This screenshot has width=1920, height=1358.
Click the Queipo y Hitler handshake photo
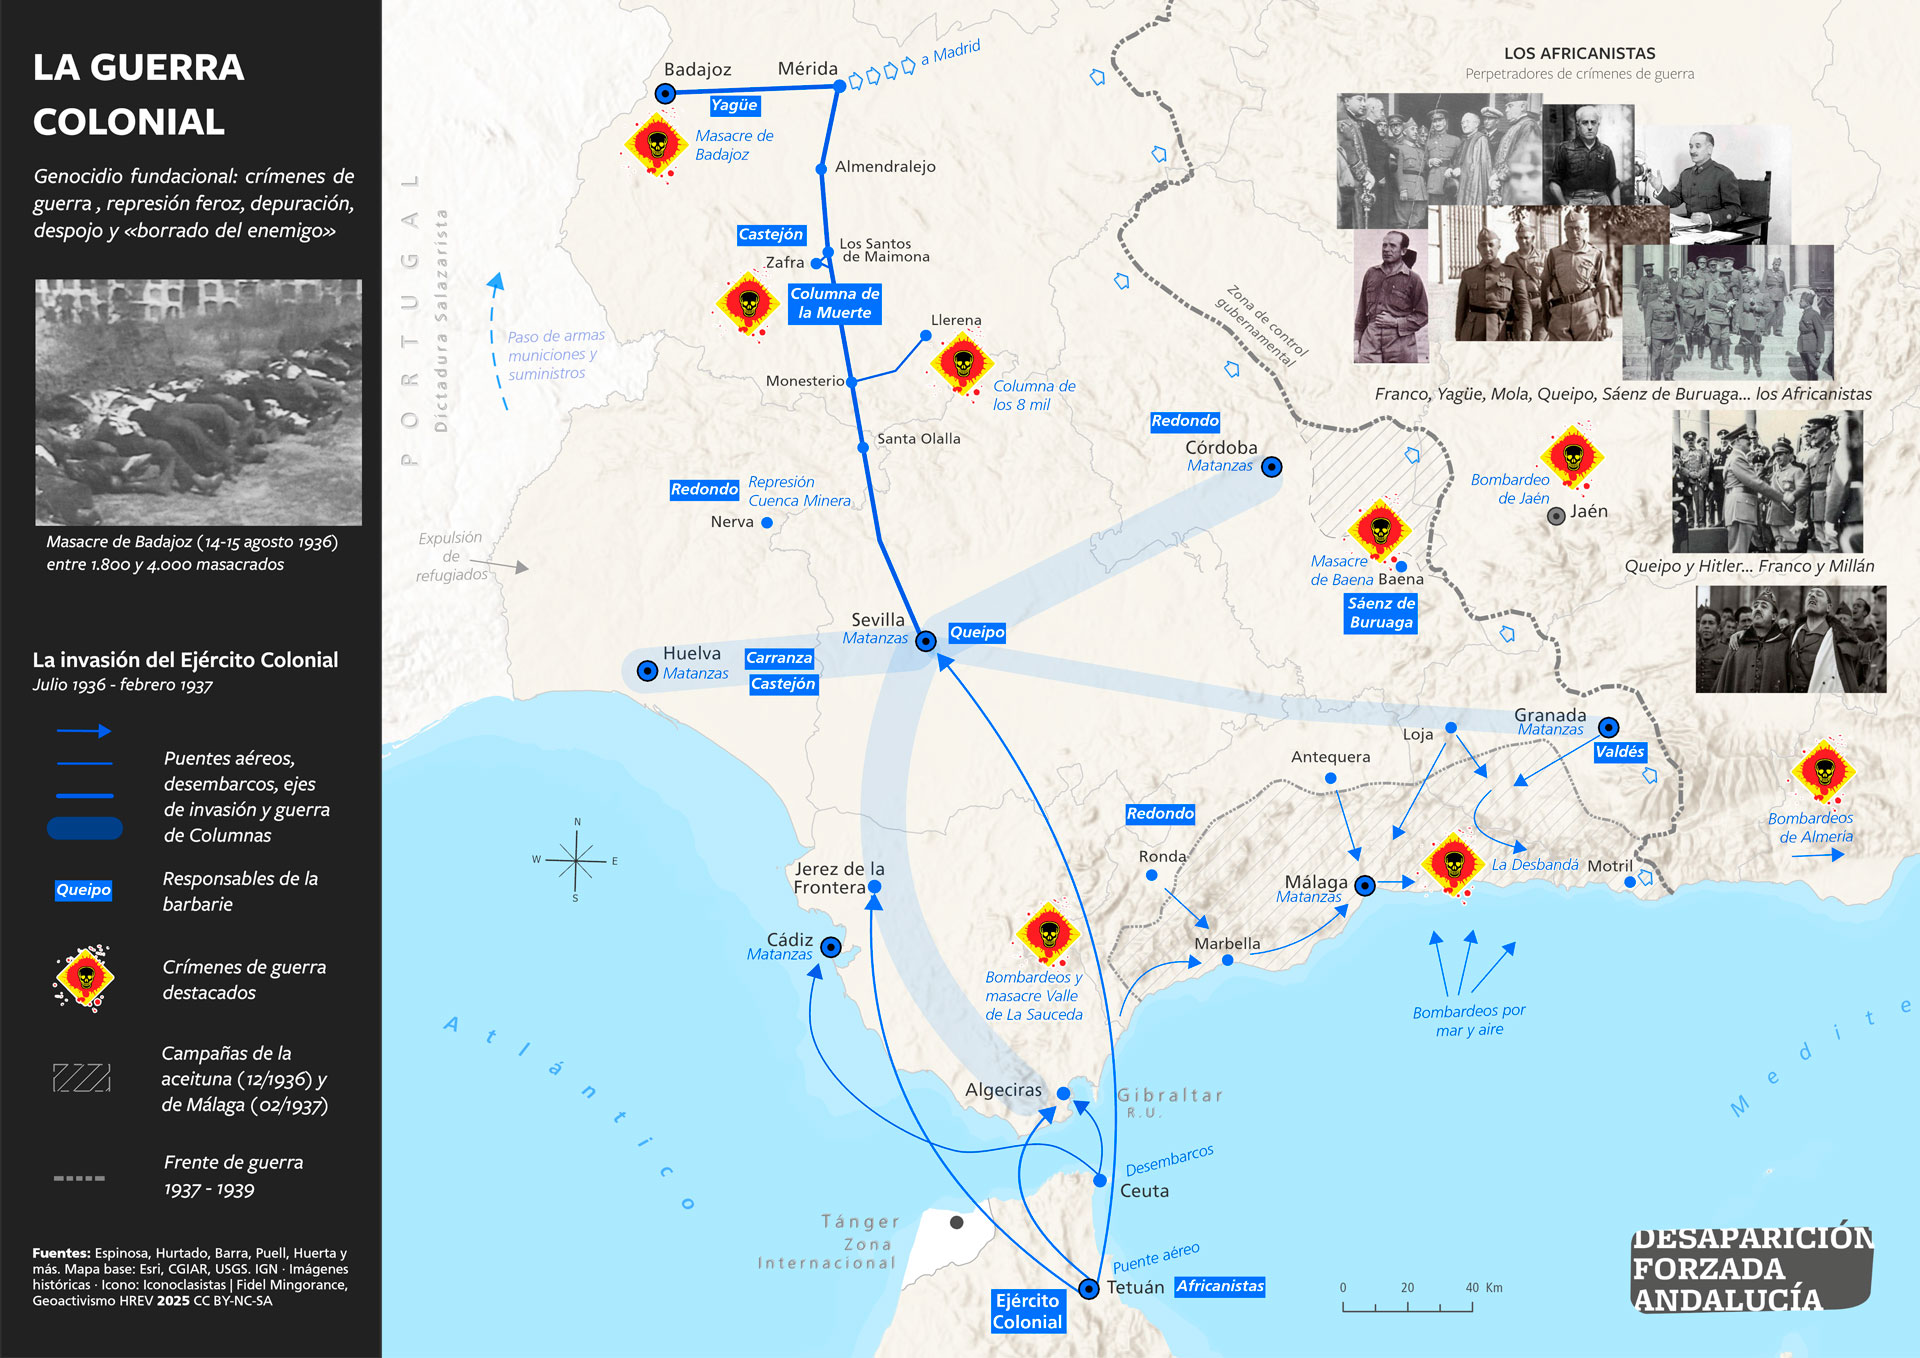(x=1767, y=482)
